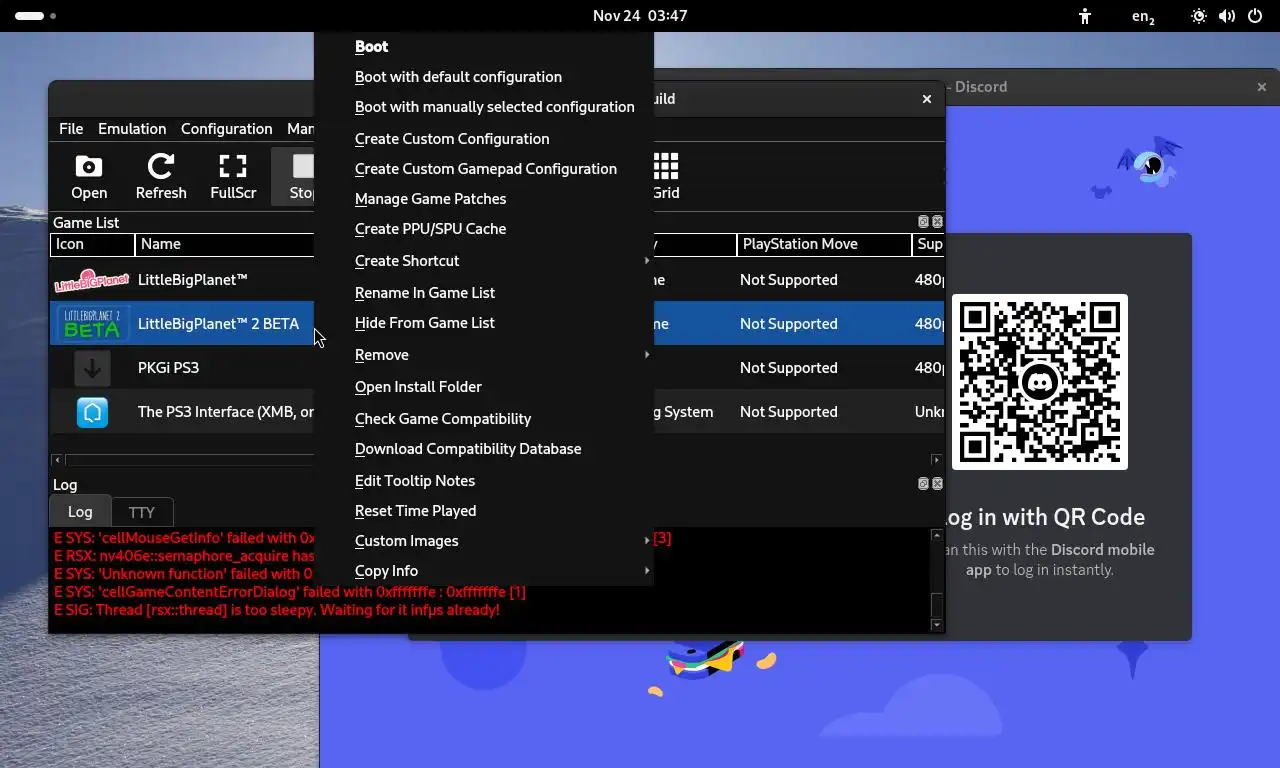Image resolution: width=1280 pixels, height=768 pixels.
Task: Click the Open toolbar icon
Action: pyautogui.click(x=89, y=177)
